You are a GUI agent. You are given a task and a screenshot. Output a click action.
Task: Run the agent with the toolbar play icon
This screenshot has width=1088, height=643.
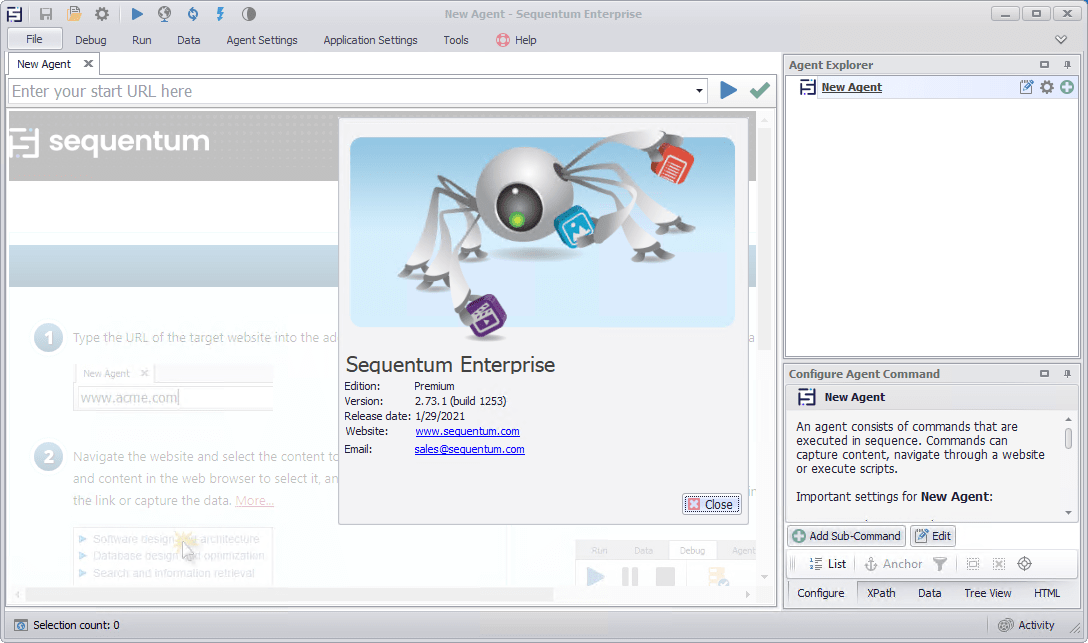coord(137,14)
